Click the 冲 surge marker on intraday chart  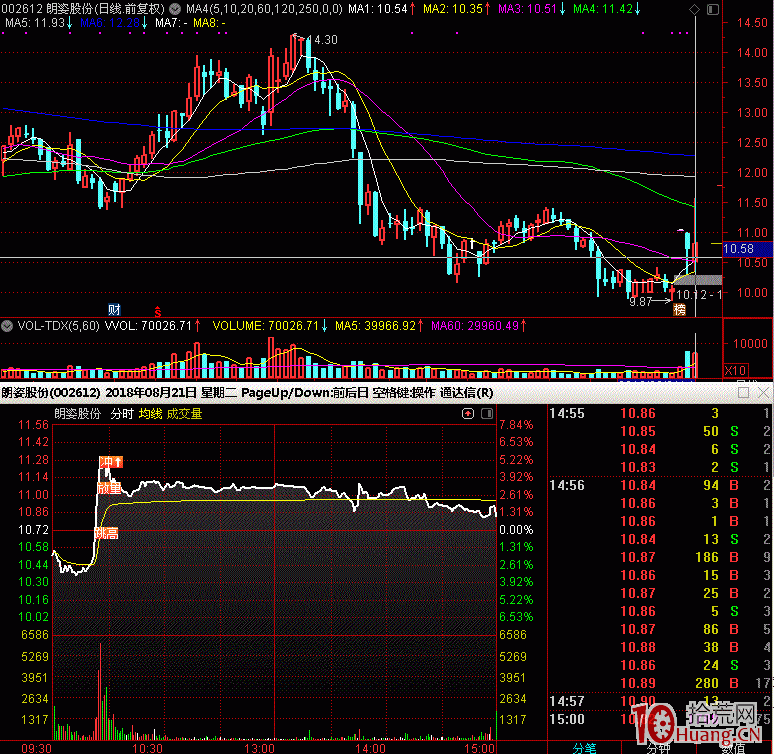pos(108,462)
